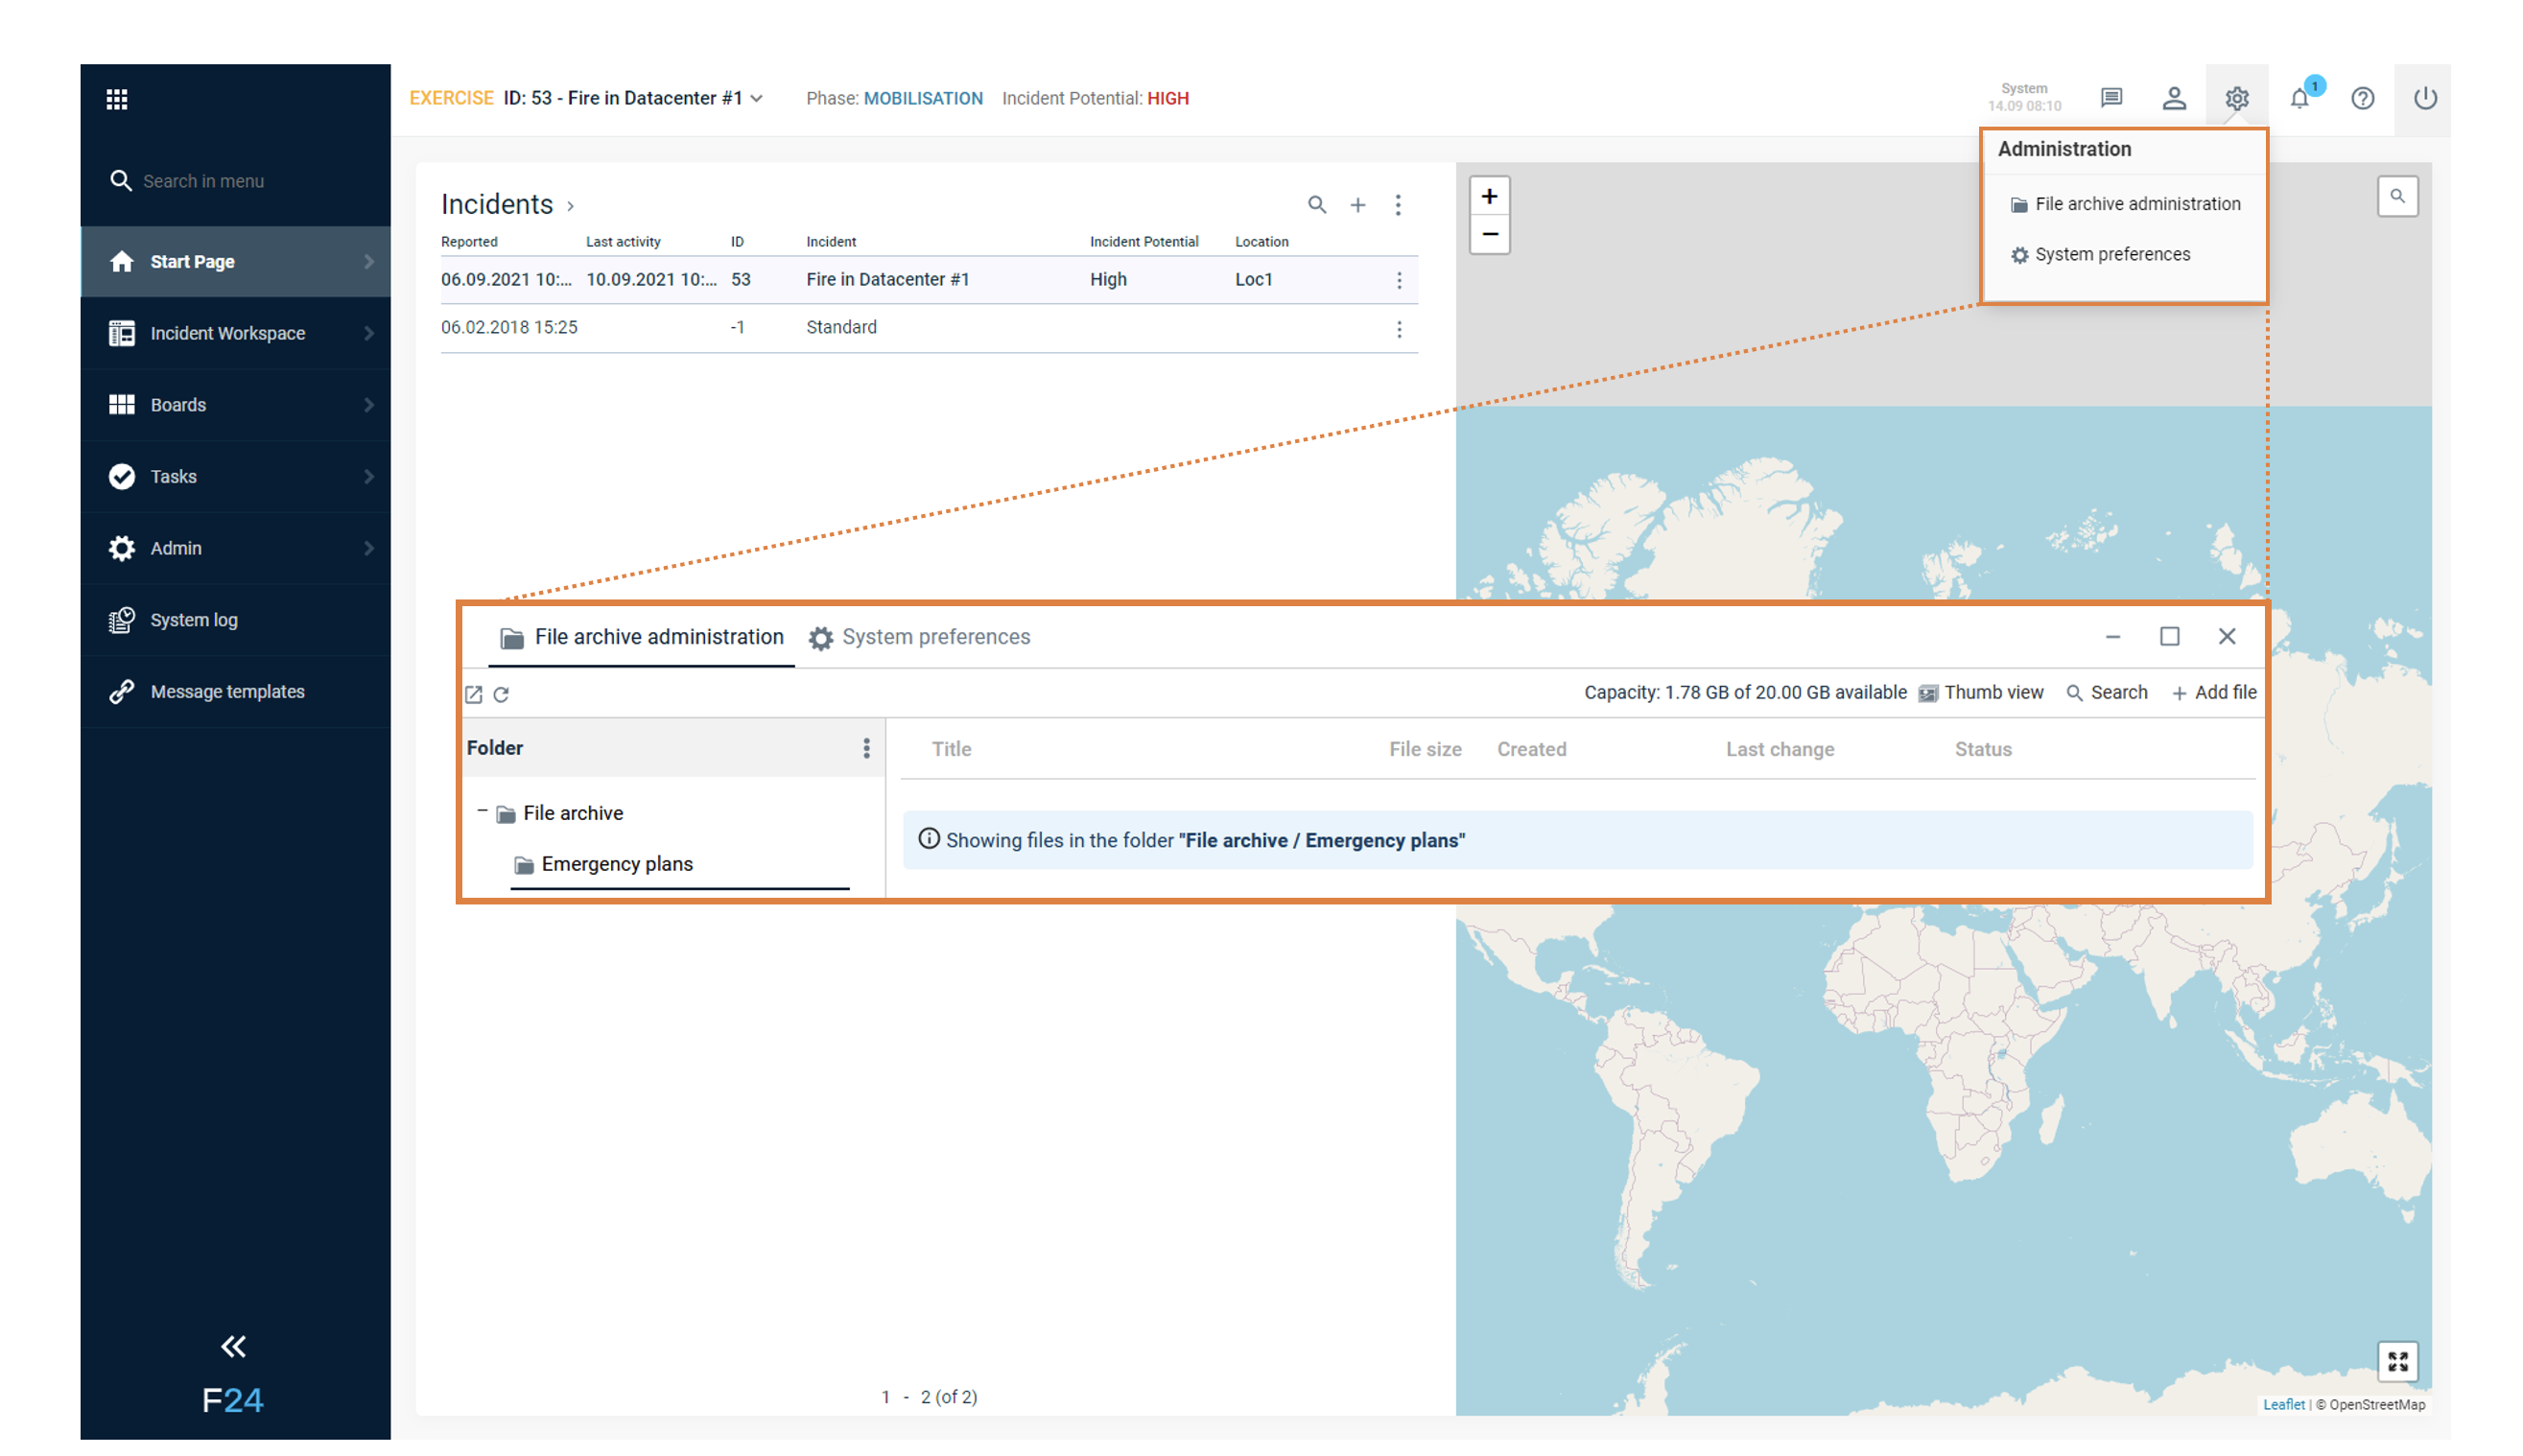The width and height of the screenshot is (2523, 1456).
Task: Sort files by Last change column
Action: tap(1780, 749)
